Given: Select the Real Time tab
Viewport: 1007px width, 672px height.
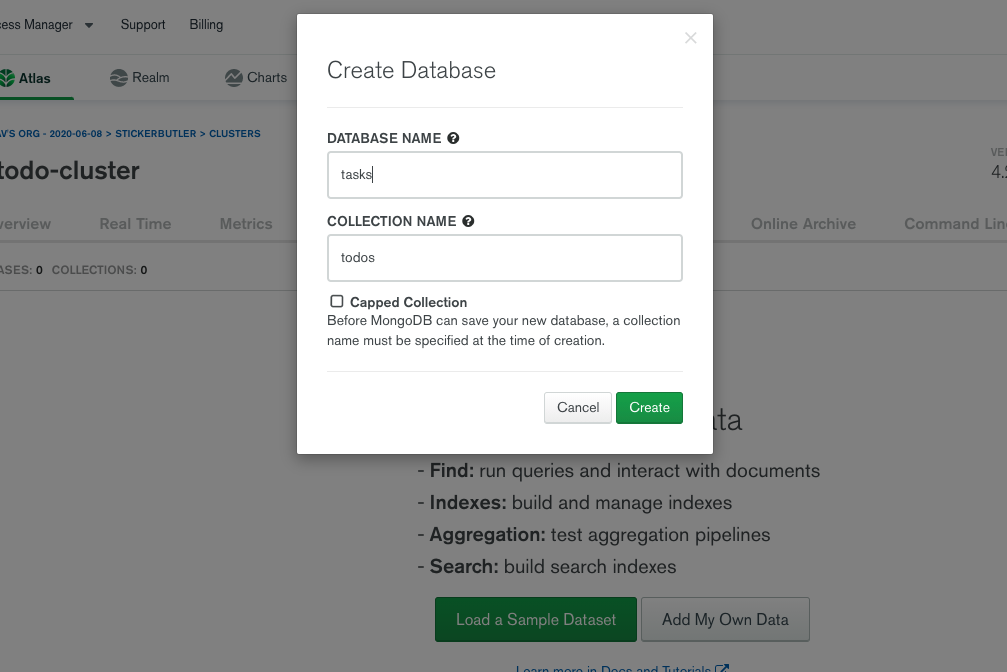Looking at the screenshot, I should click(x=135, y=224).
